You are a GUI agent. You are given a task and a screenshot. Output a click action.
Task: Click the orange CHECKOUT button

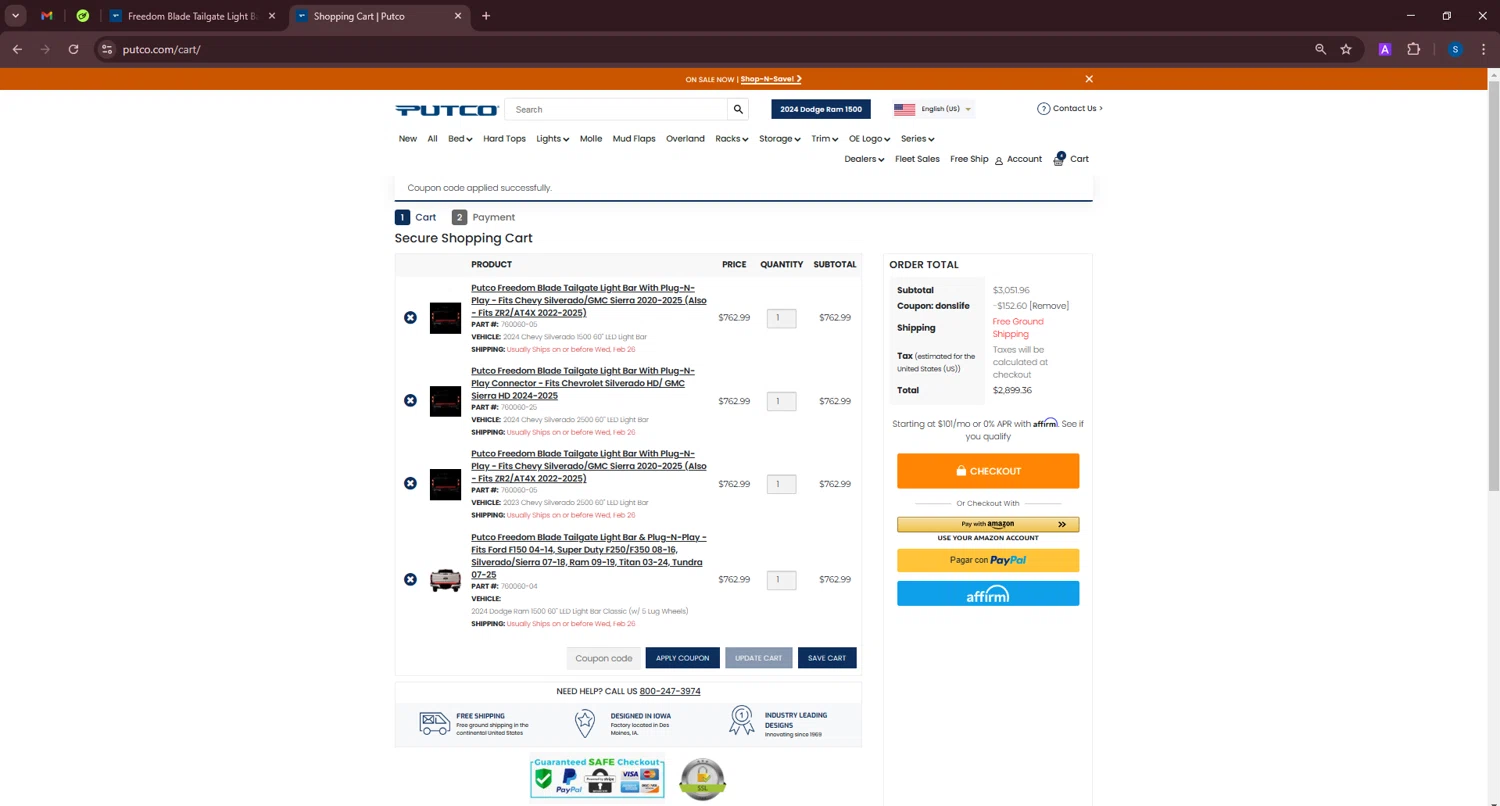pyautogui.click(x=988, y=471)
